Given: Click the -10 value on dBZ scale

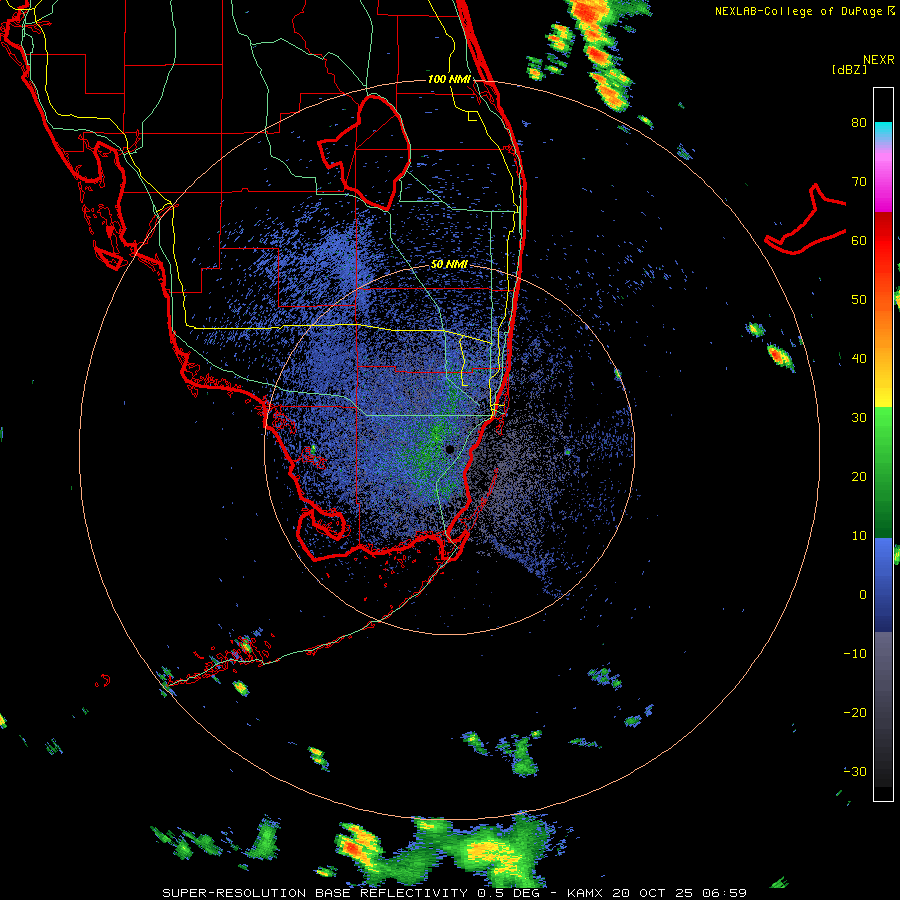Looking at the screenshot, I should tap(855, 654).
